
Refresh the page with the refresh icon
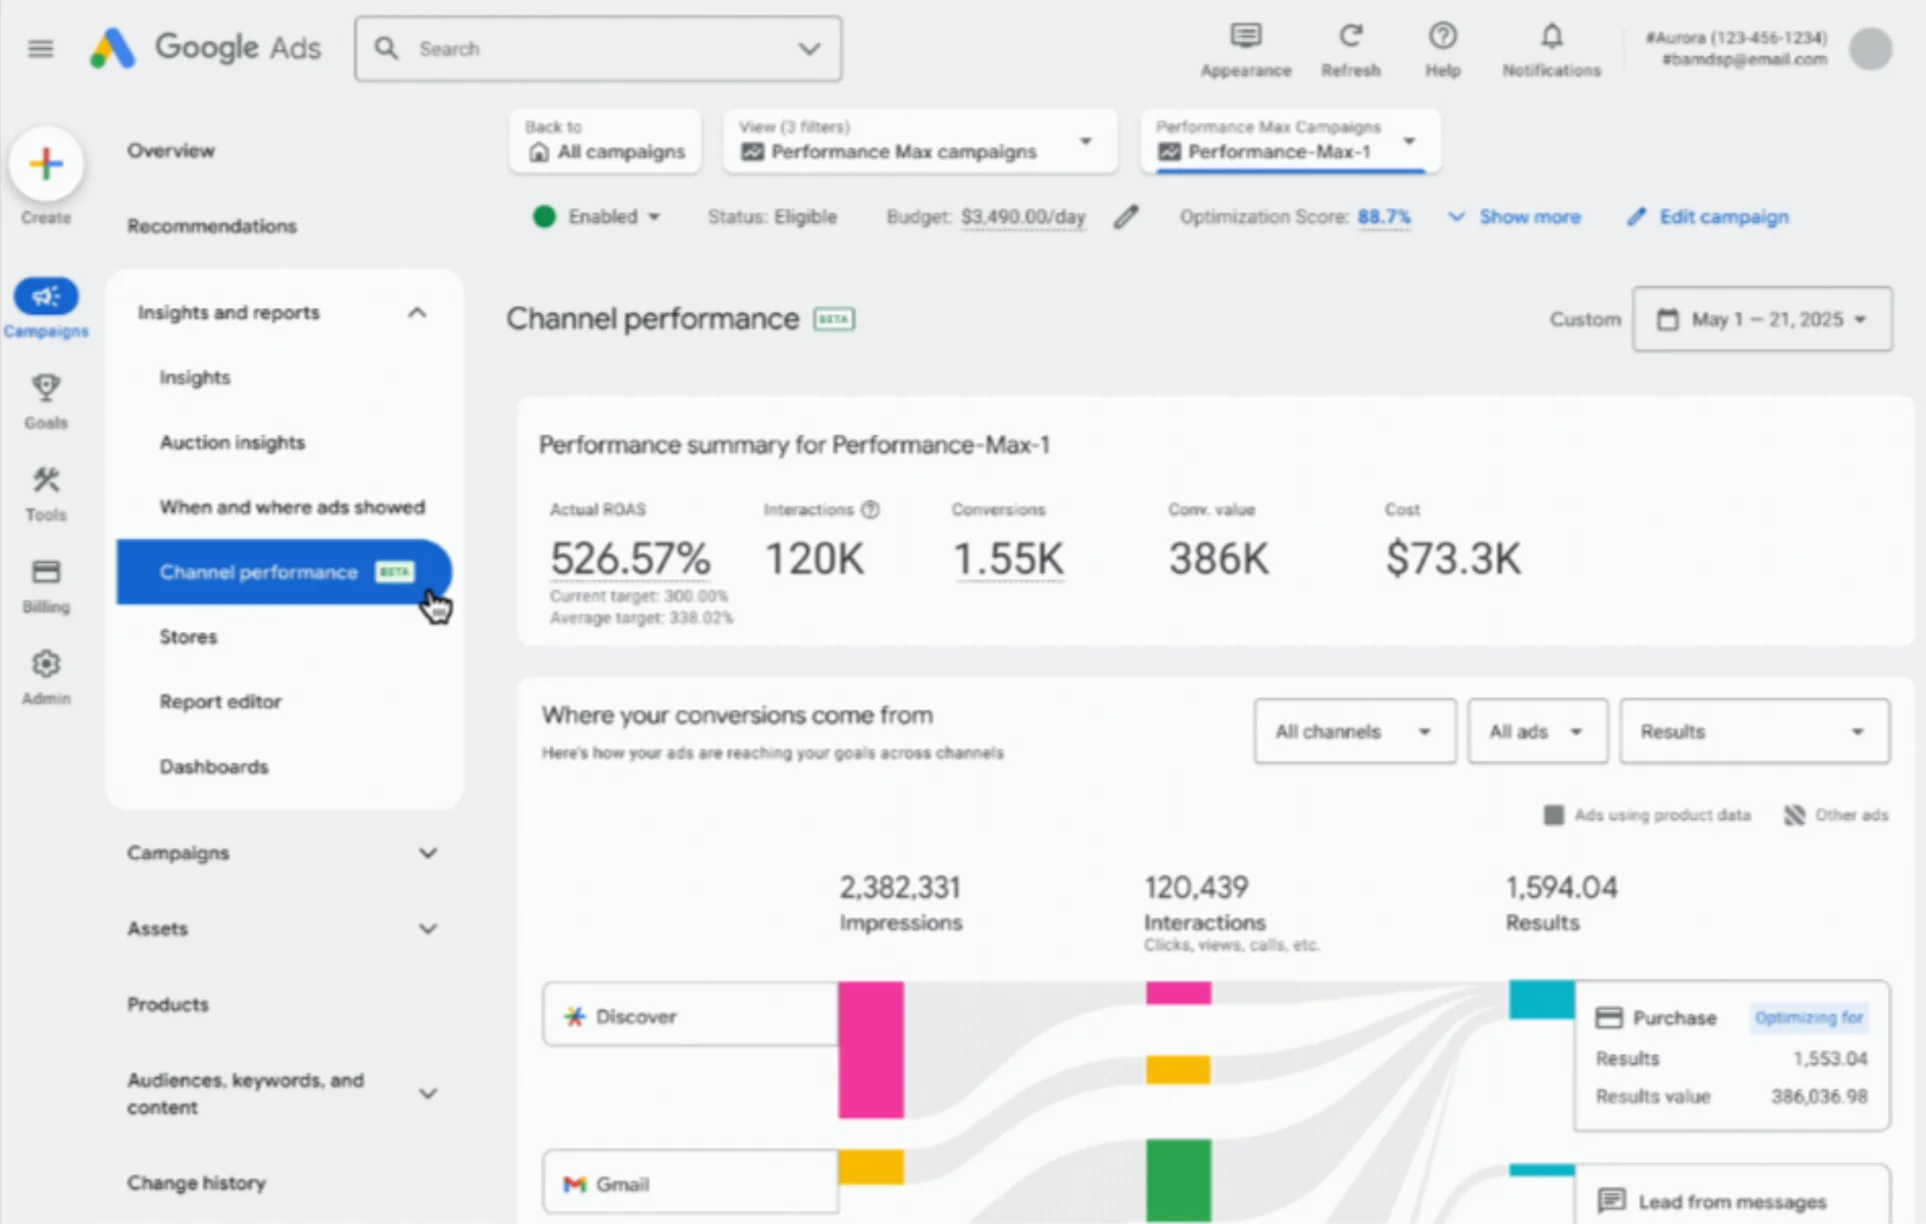1351,38
